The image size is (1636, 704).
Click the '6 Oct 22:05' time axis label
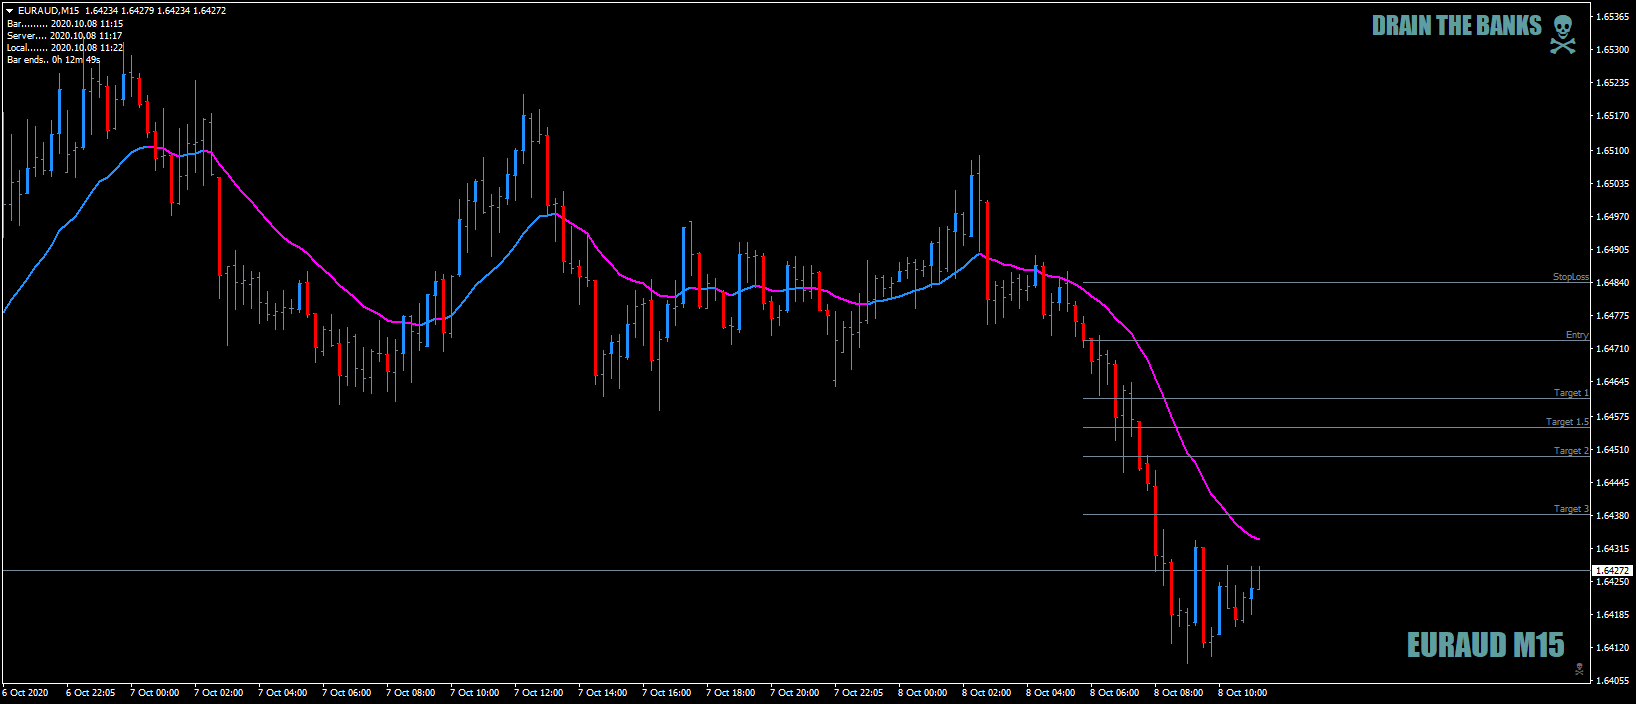coord(90,693)
